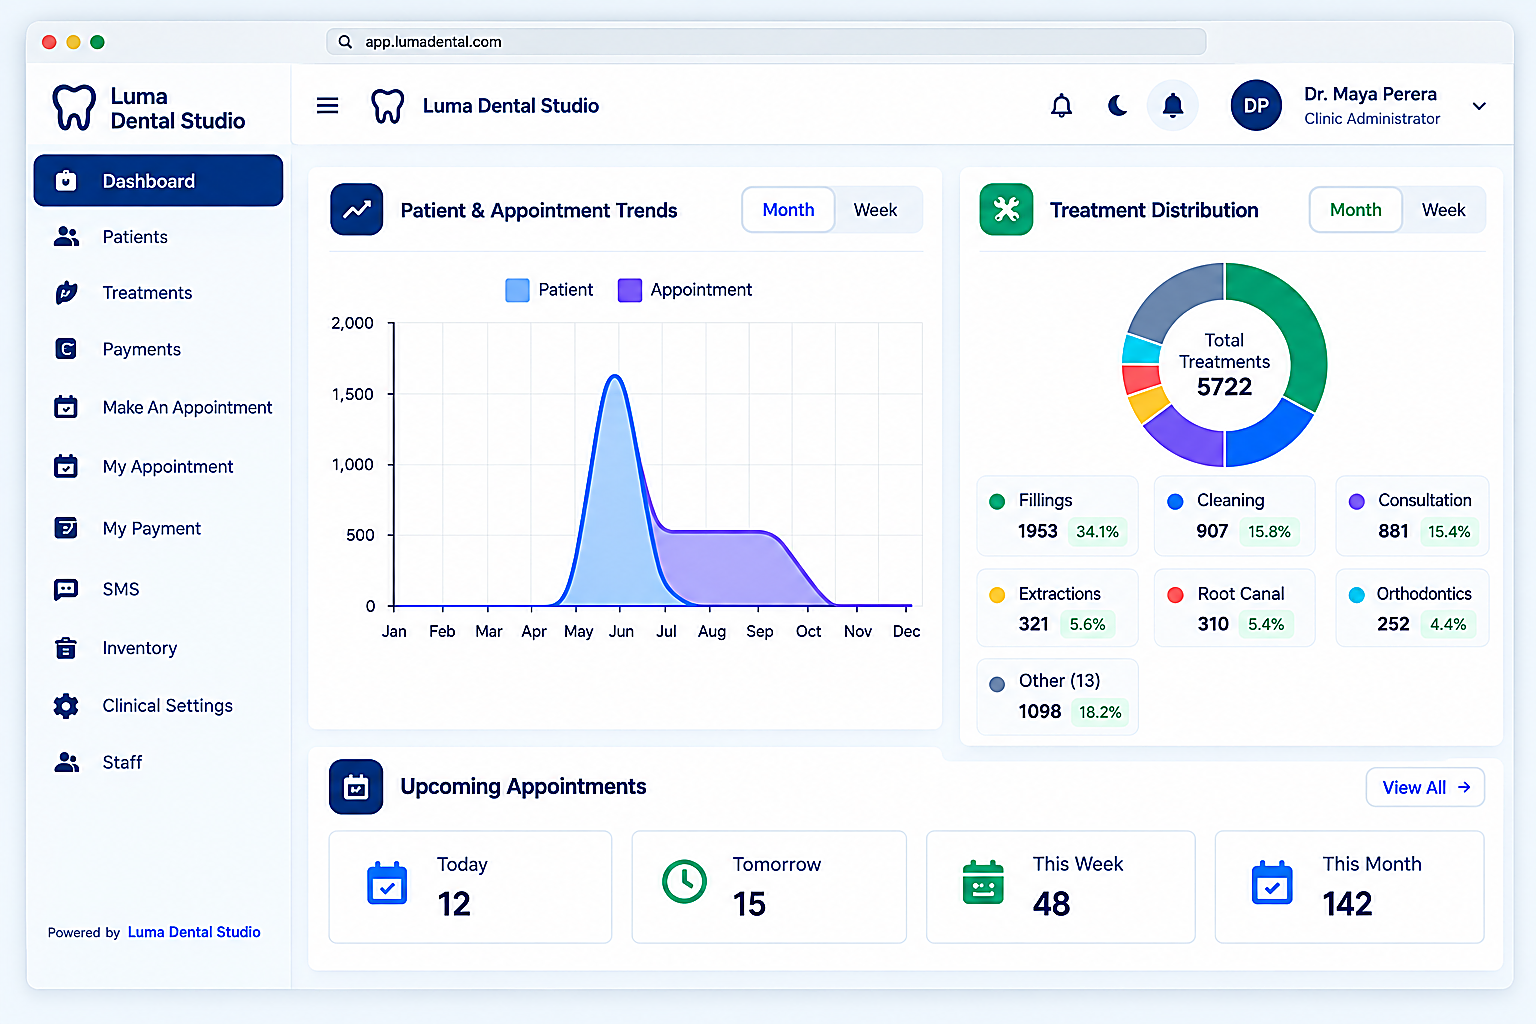The height and width of the screenshot is (1024, 1536).
Task: Toggle dark mode with the moon icon
Action: coord(1117,106)
